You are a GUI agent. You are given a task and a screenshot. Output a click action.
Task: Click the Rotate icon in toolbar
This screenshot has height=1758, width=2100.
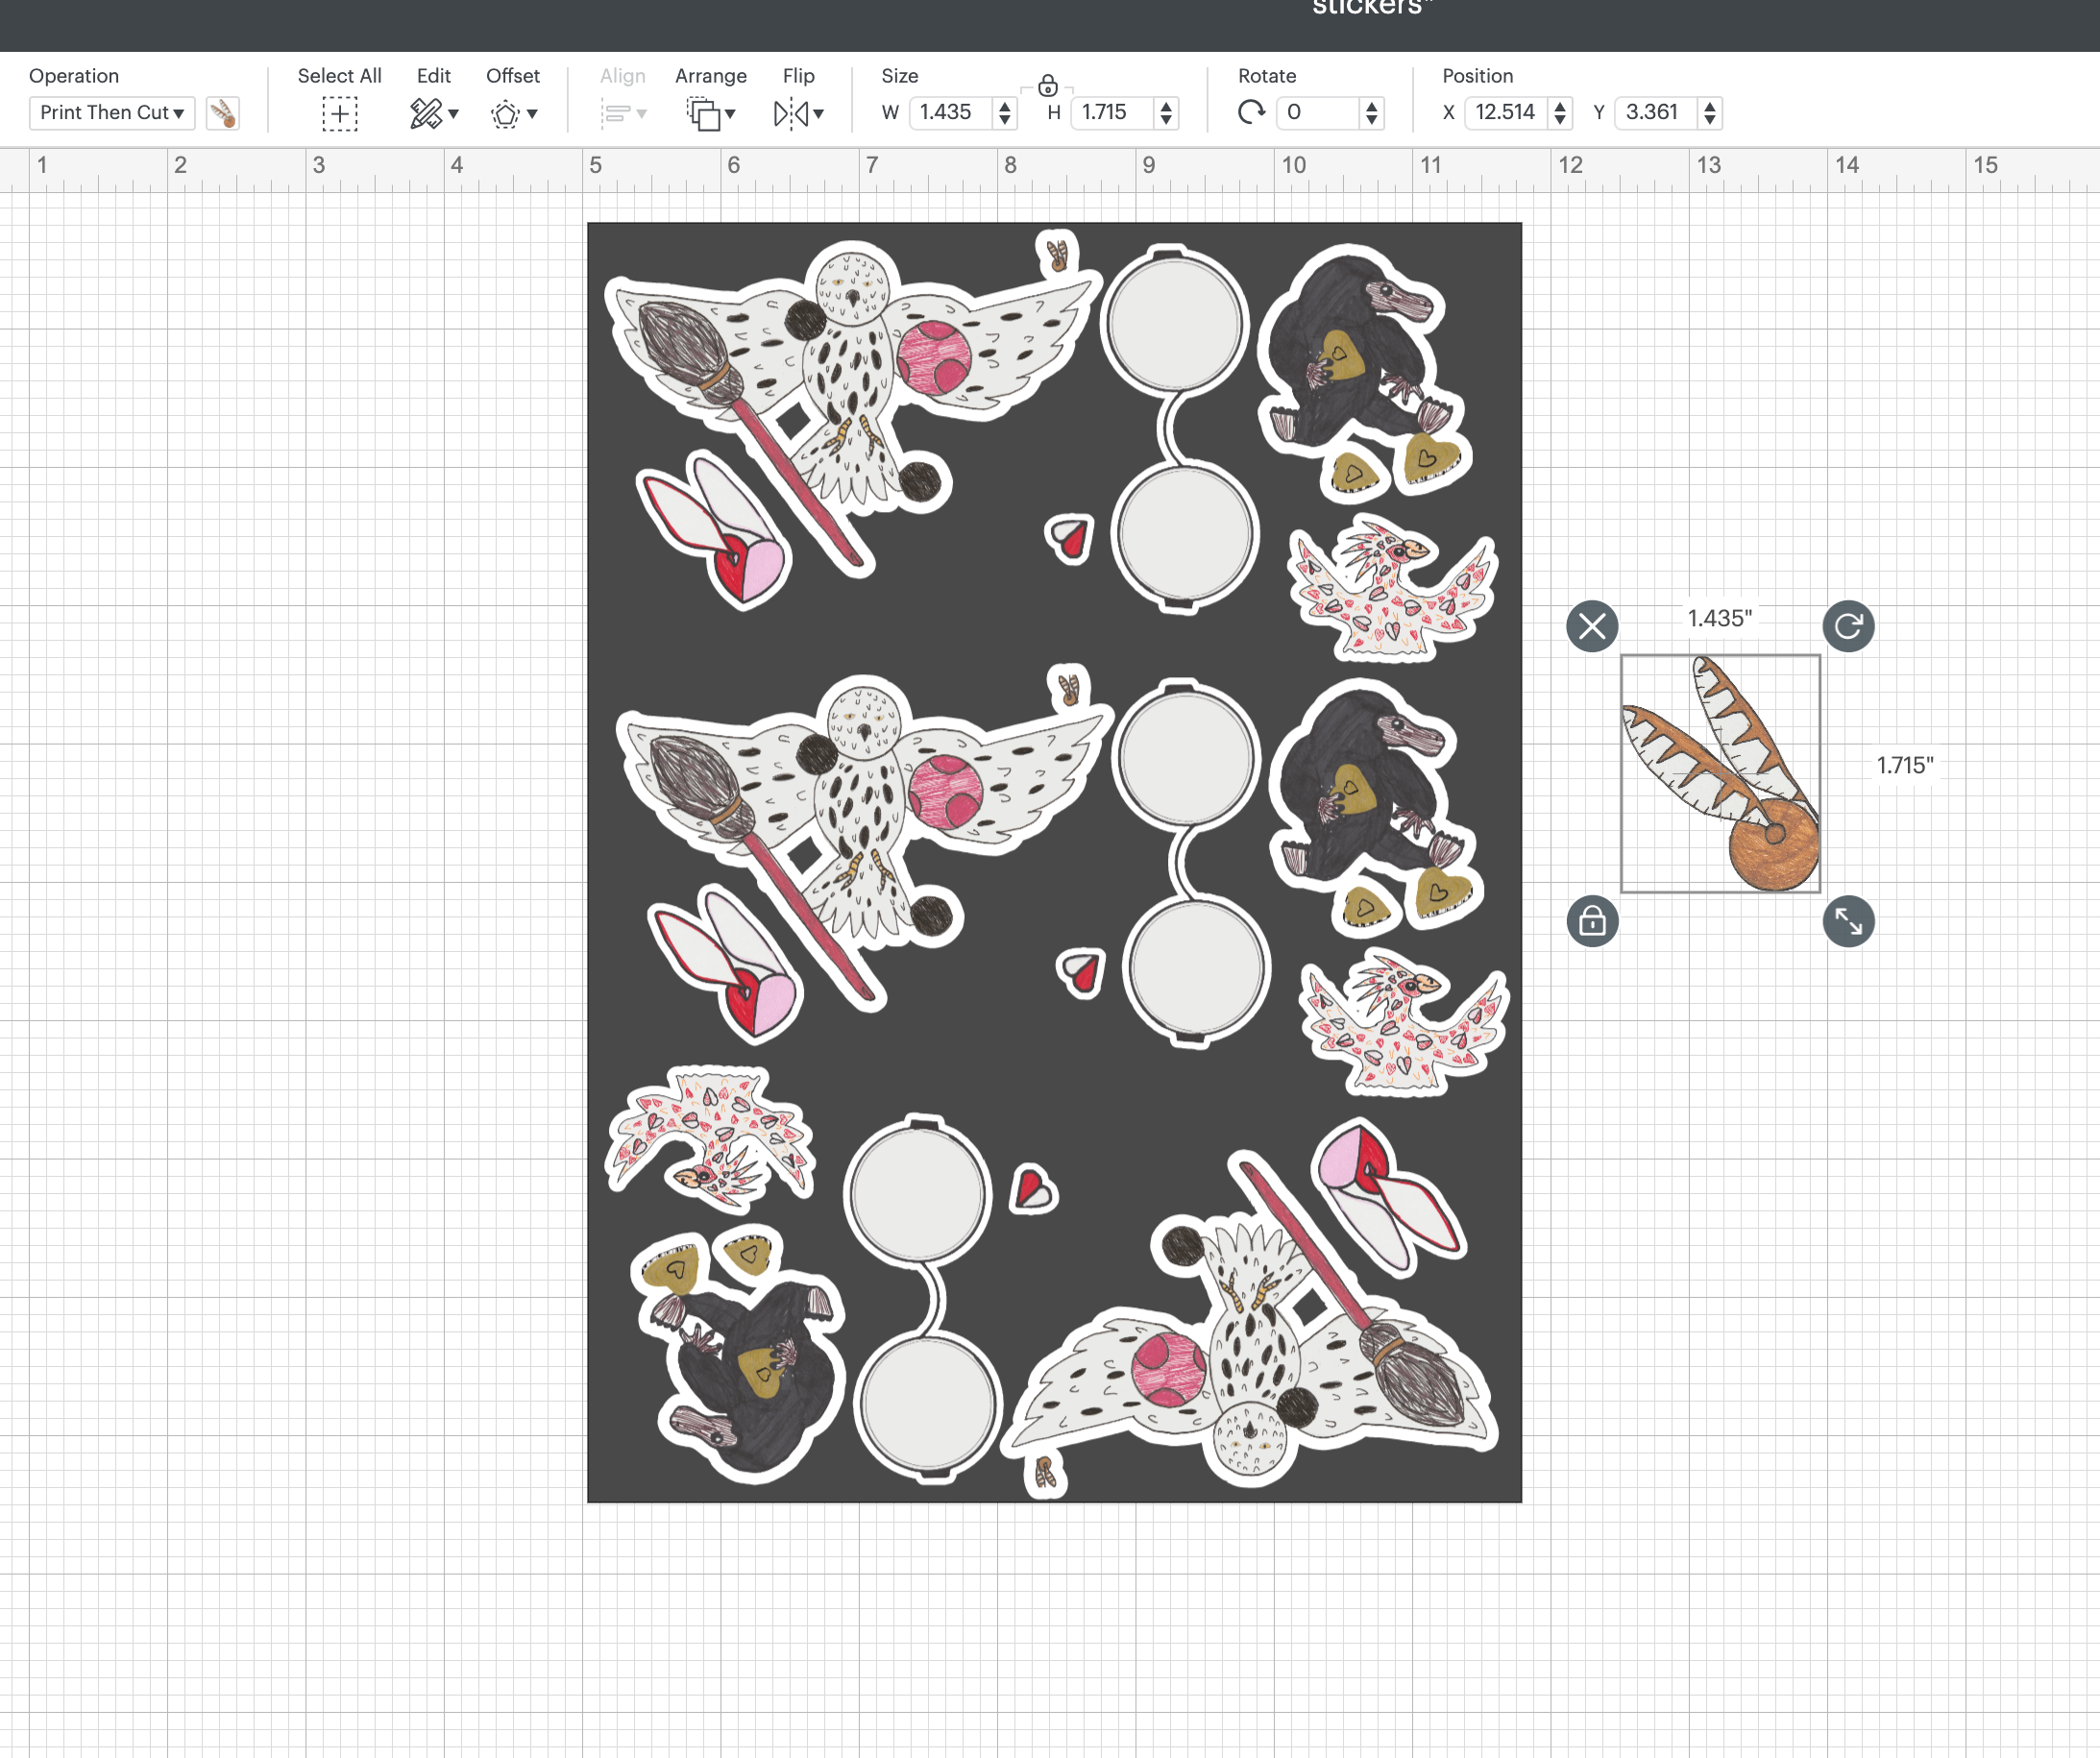[1251, 112]
